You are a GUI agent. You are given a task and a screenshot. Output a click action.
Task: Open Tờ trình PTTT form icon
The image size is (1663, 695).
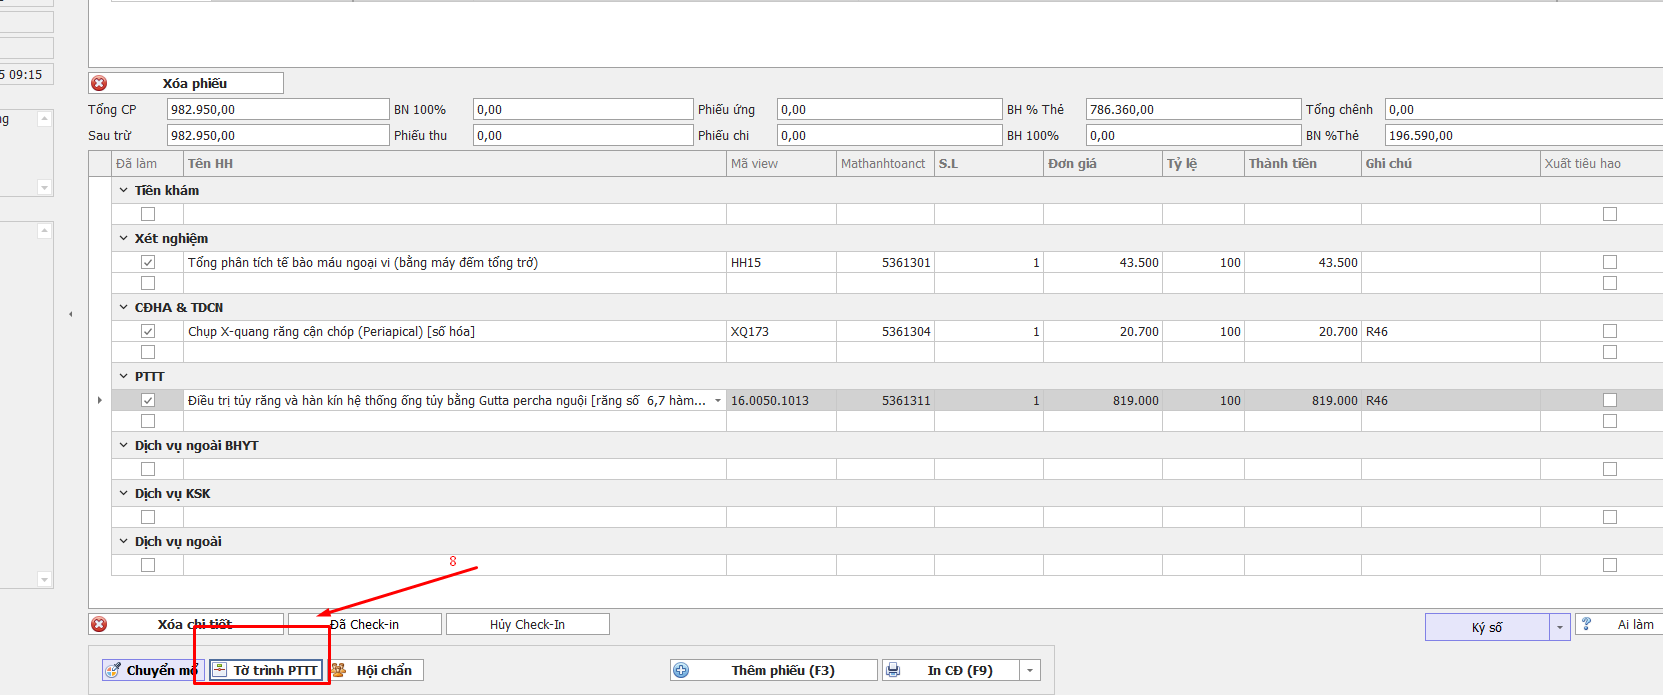coord(219,670)
